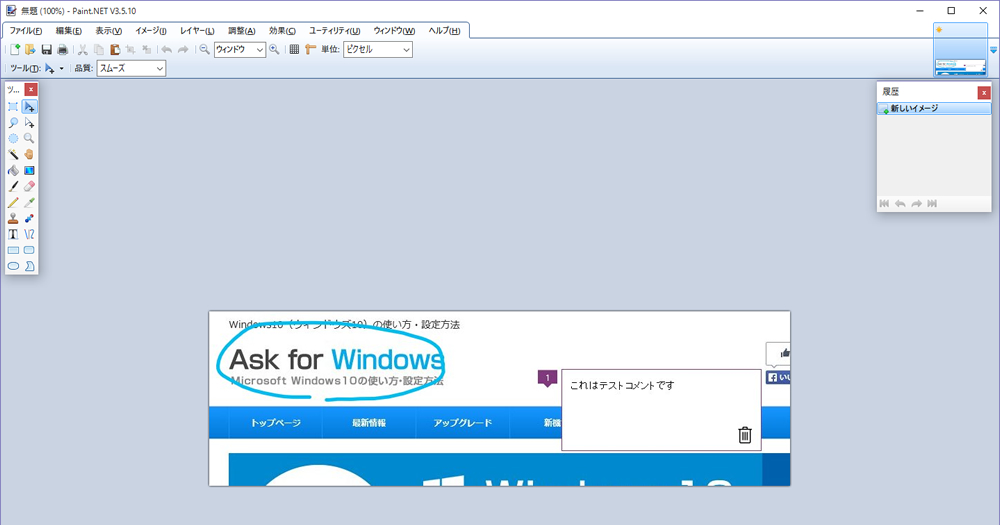This screenshot has height=525, width=1000.
Task: Click the Deselect toolbar icon
Action: [147, 49]
